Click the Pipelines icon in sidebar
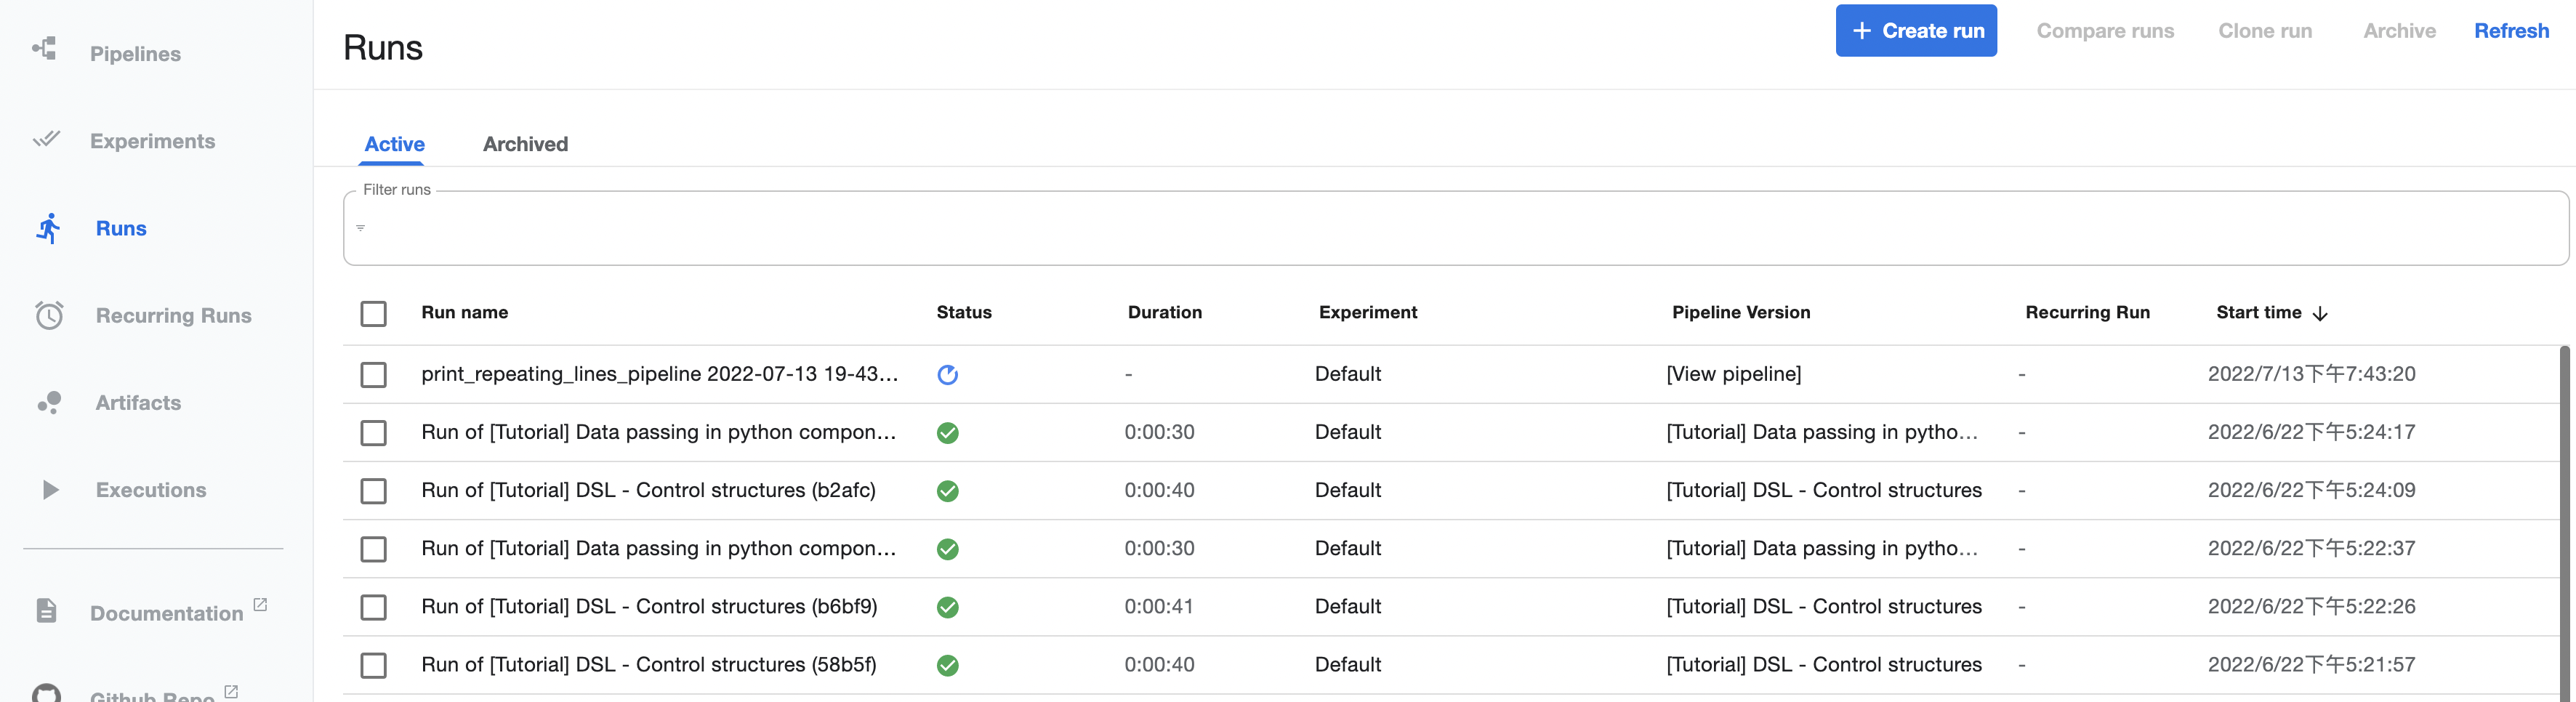This screenshot has height=702, width=2576. click(x=45, y=49)
